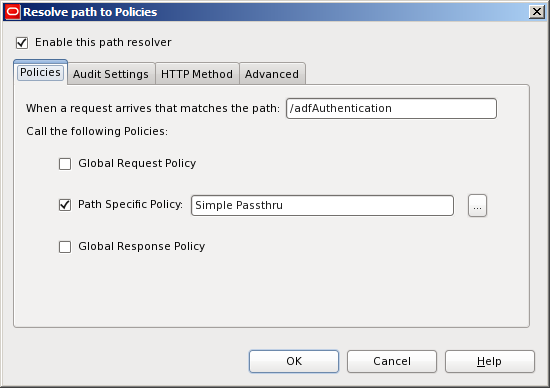Close the Resolve path to Policies dialog
550x388 pixels.
pyautogui.click(x=537, y=12)
